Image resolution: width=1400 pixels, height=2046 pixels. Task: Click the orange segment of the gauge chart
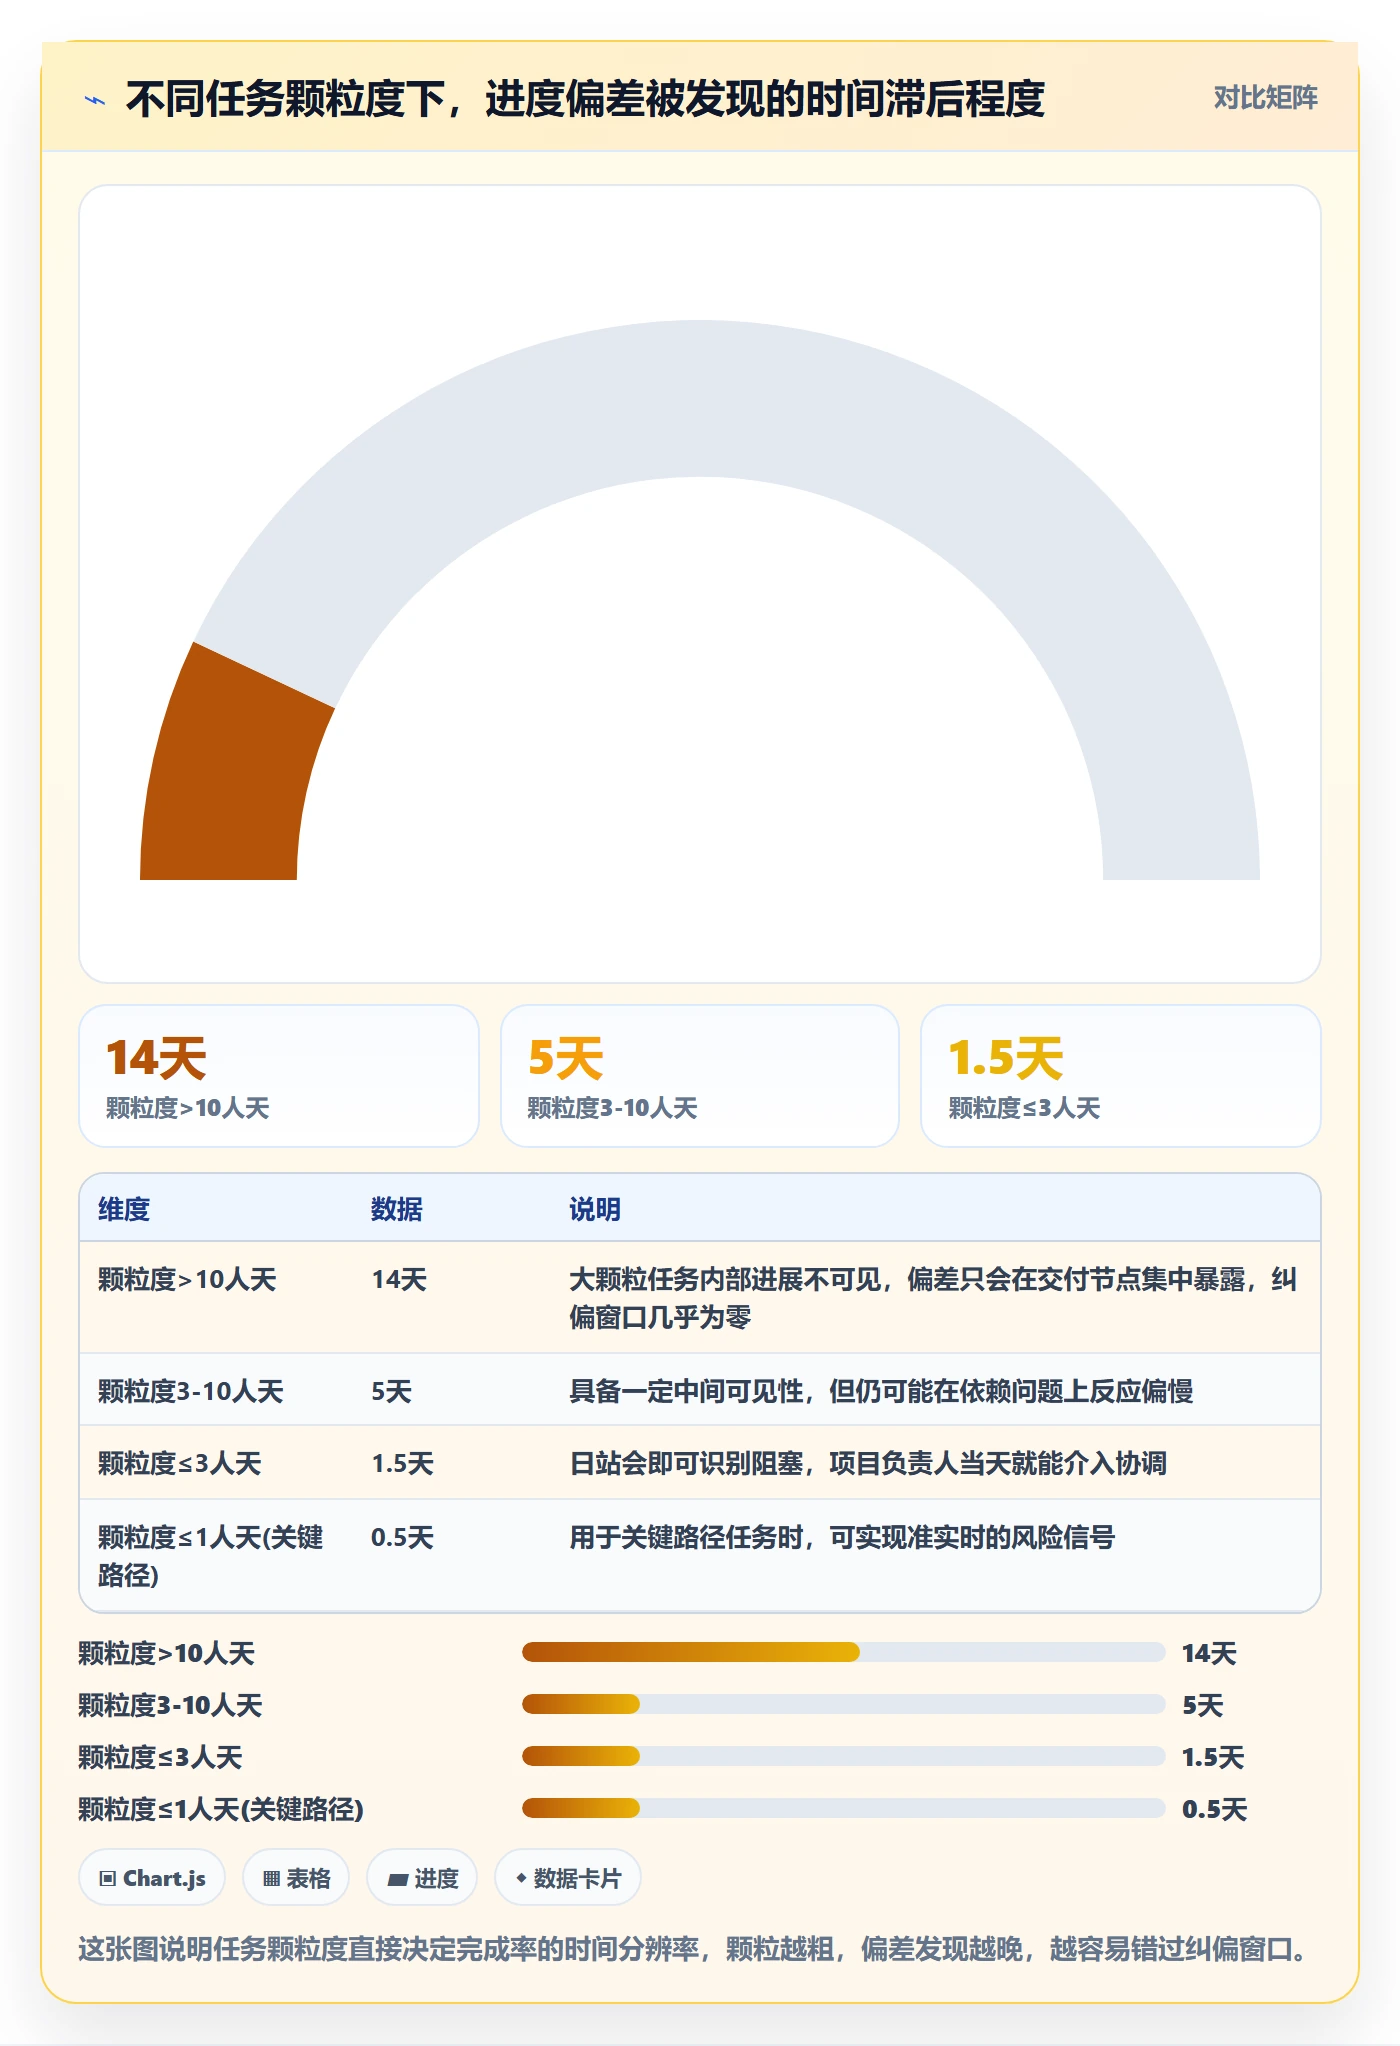(230, 770)
